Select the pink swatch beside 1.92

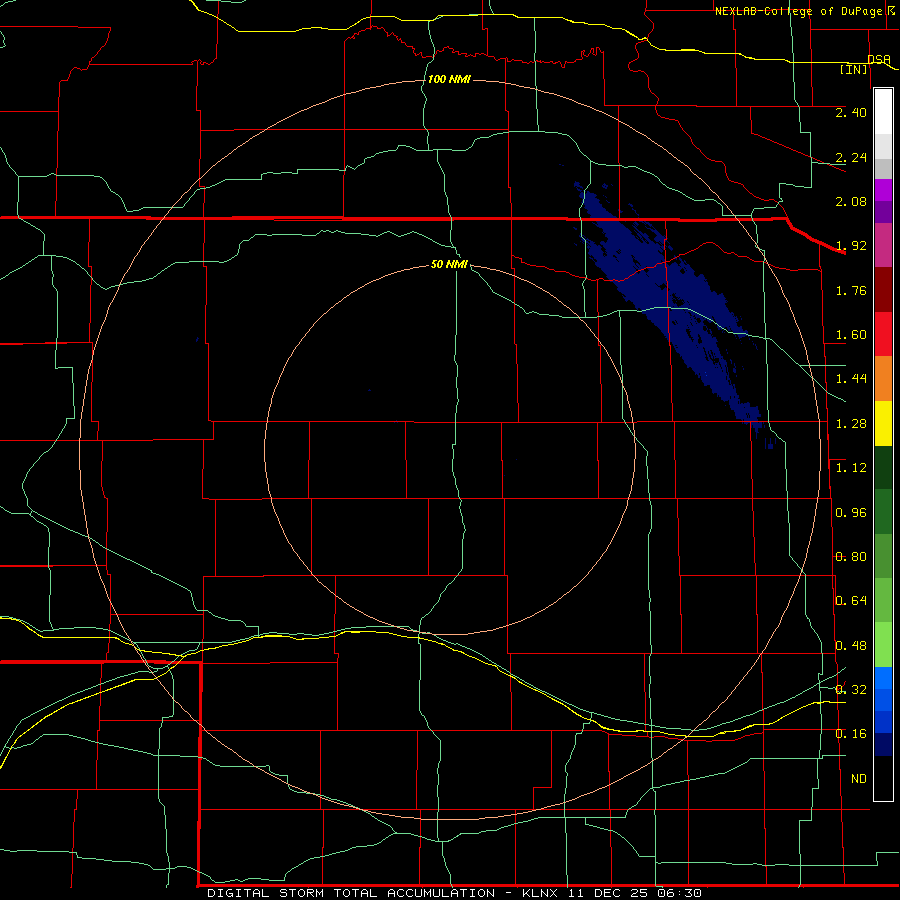[x=883, y=245]
